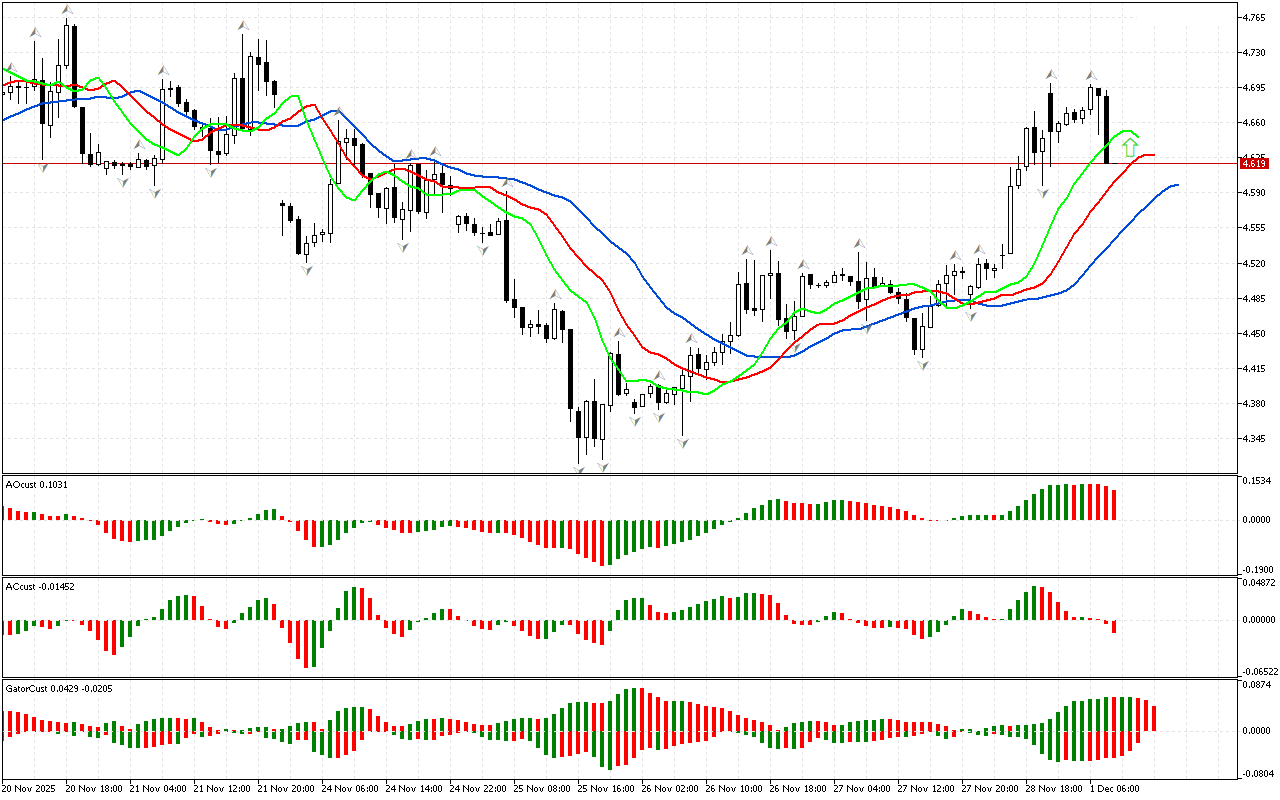
Task: Click the green up arrow near the Alligator lines
Action: coord(1129,148)
